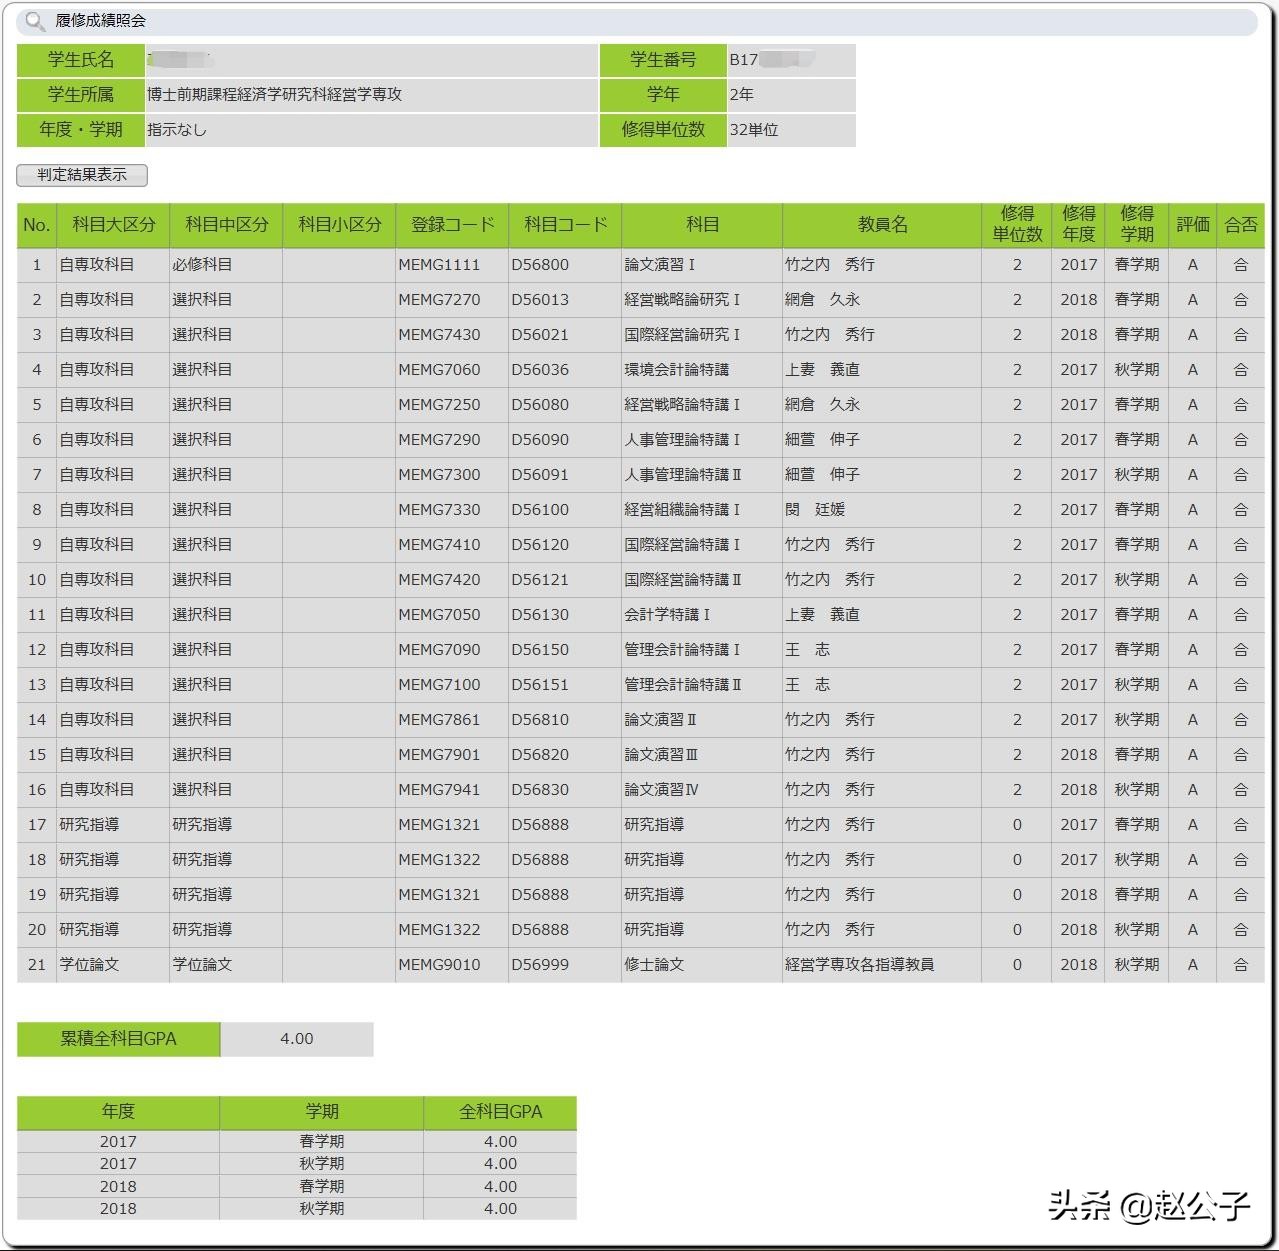This screenshot has width=1279, height=1251.
Task: Click instructor name 閔 廷媛
Action: [815, 510]
